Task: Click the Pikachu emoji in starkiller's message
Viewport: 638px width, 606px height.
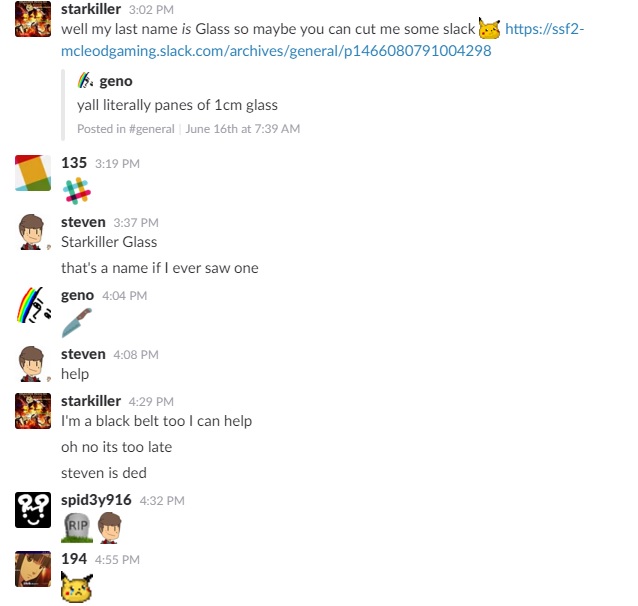Action: pos(489,29)
